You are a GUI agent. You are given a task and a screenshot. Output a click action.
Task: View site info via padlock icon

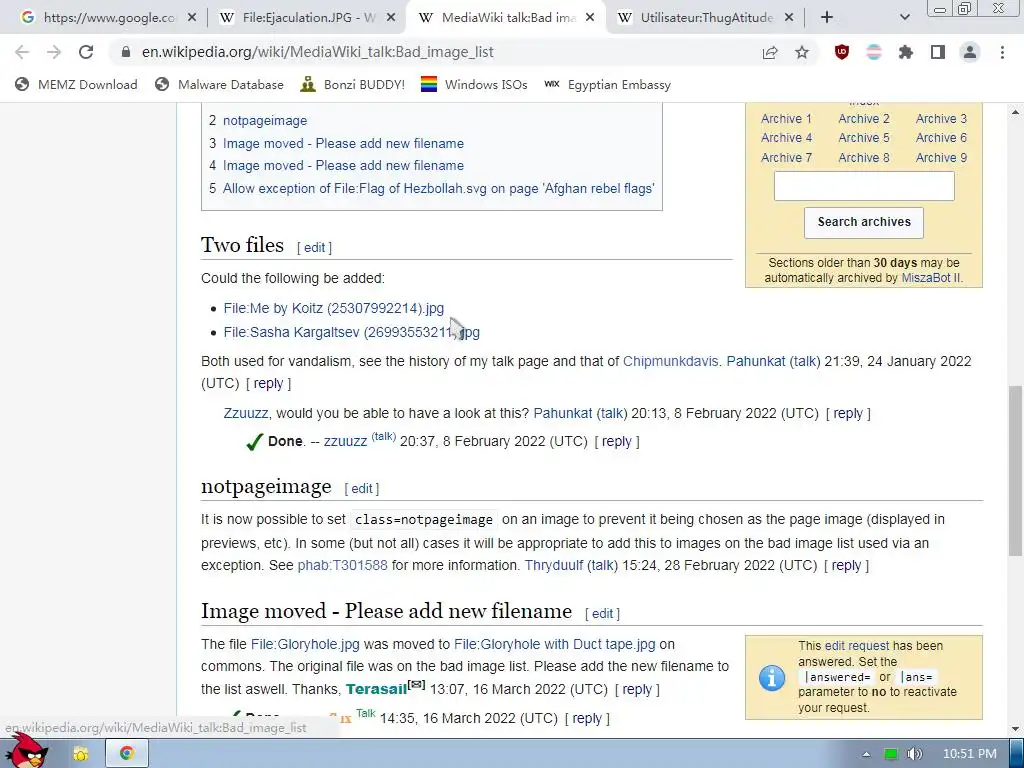click(x=126, y=52)
